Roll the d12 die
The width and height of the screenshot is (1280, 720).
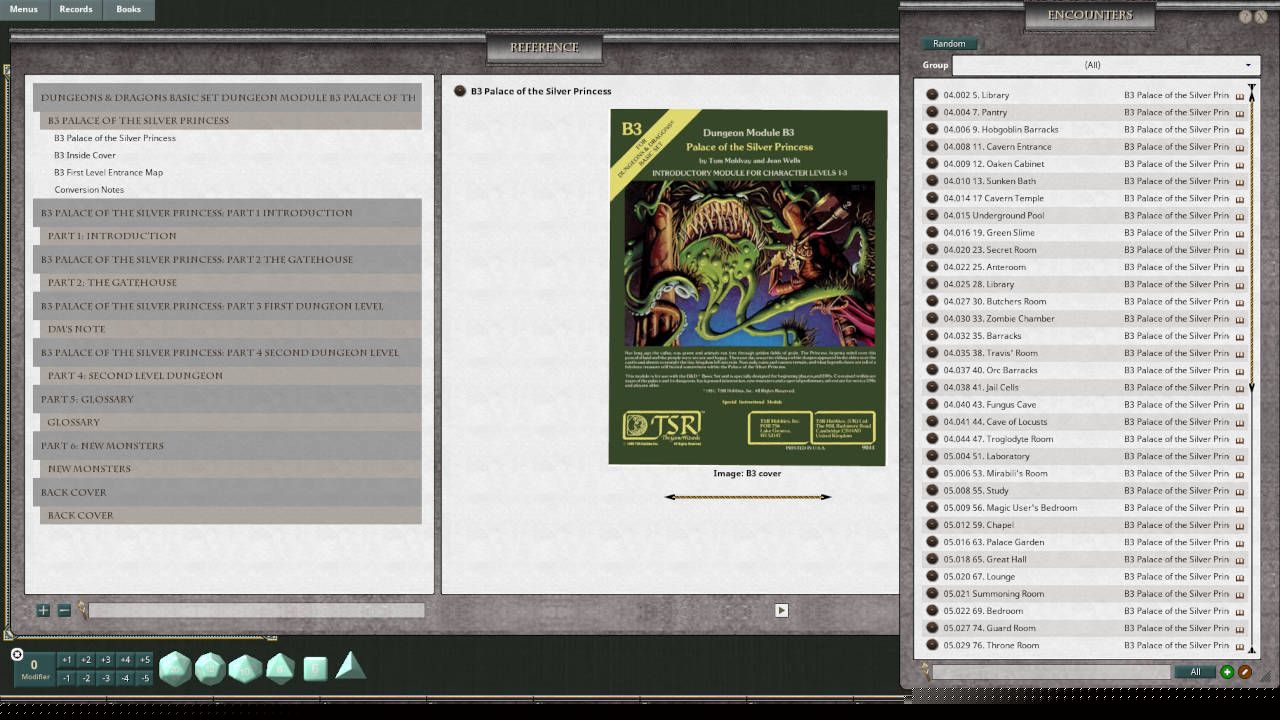(x=210, y=668)
